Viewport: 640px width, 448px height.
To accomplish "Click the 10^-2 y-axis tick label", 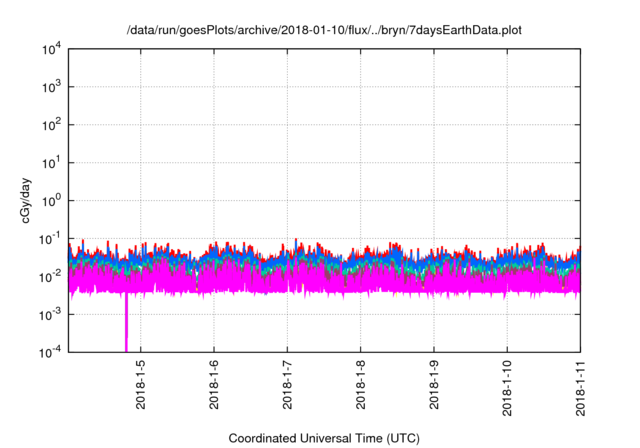I will pos(51,276).
